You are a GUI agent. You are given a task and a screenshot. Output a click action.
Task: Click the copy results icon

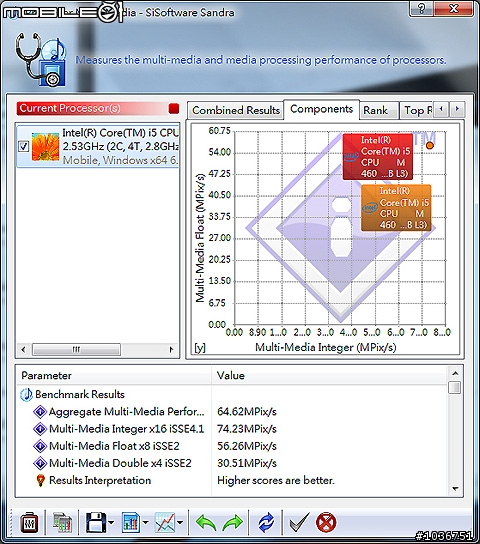(62, 522)
